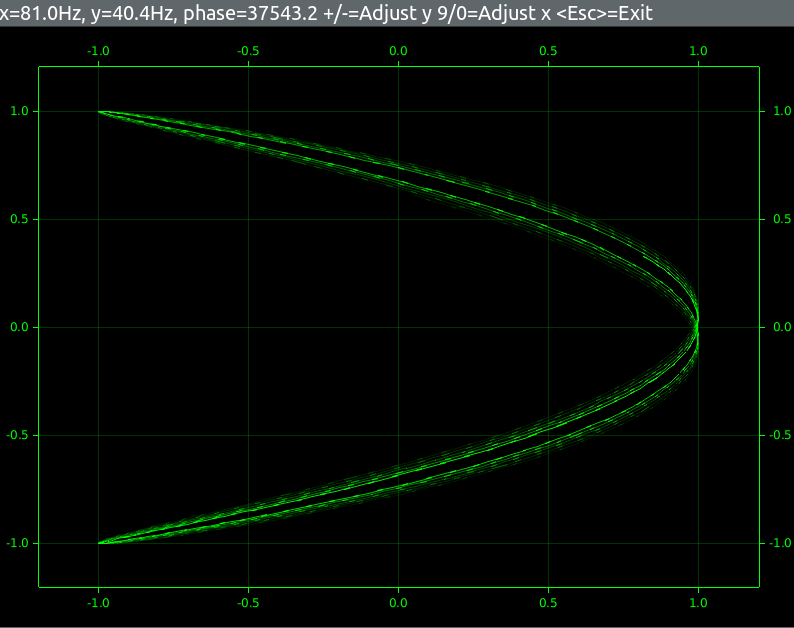Image resolution: width=794 pixels, height=628 pixels.
Task: Click the left axis label 1.0
Action: click(19, 111)
